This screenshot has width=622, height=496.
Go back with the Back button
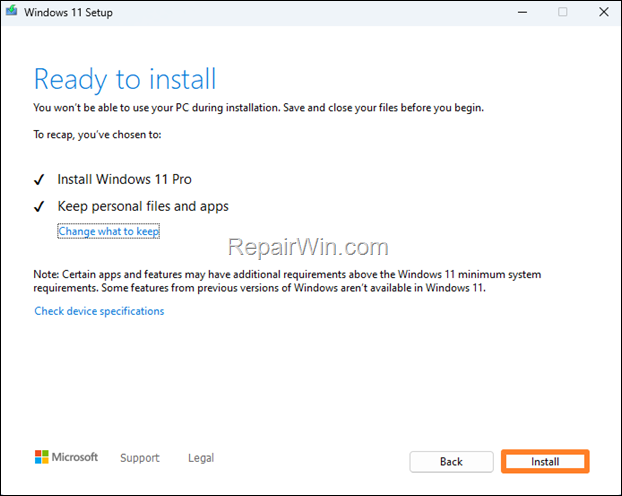click(x=451, y=461)
